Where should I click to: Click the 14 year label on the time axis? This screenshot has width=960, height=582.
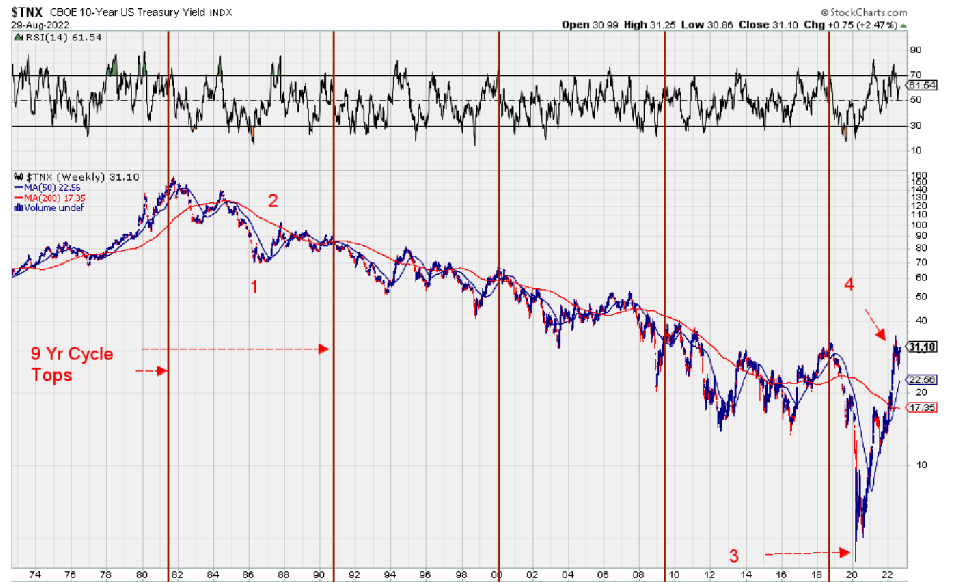[745, 575]
